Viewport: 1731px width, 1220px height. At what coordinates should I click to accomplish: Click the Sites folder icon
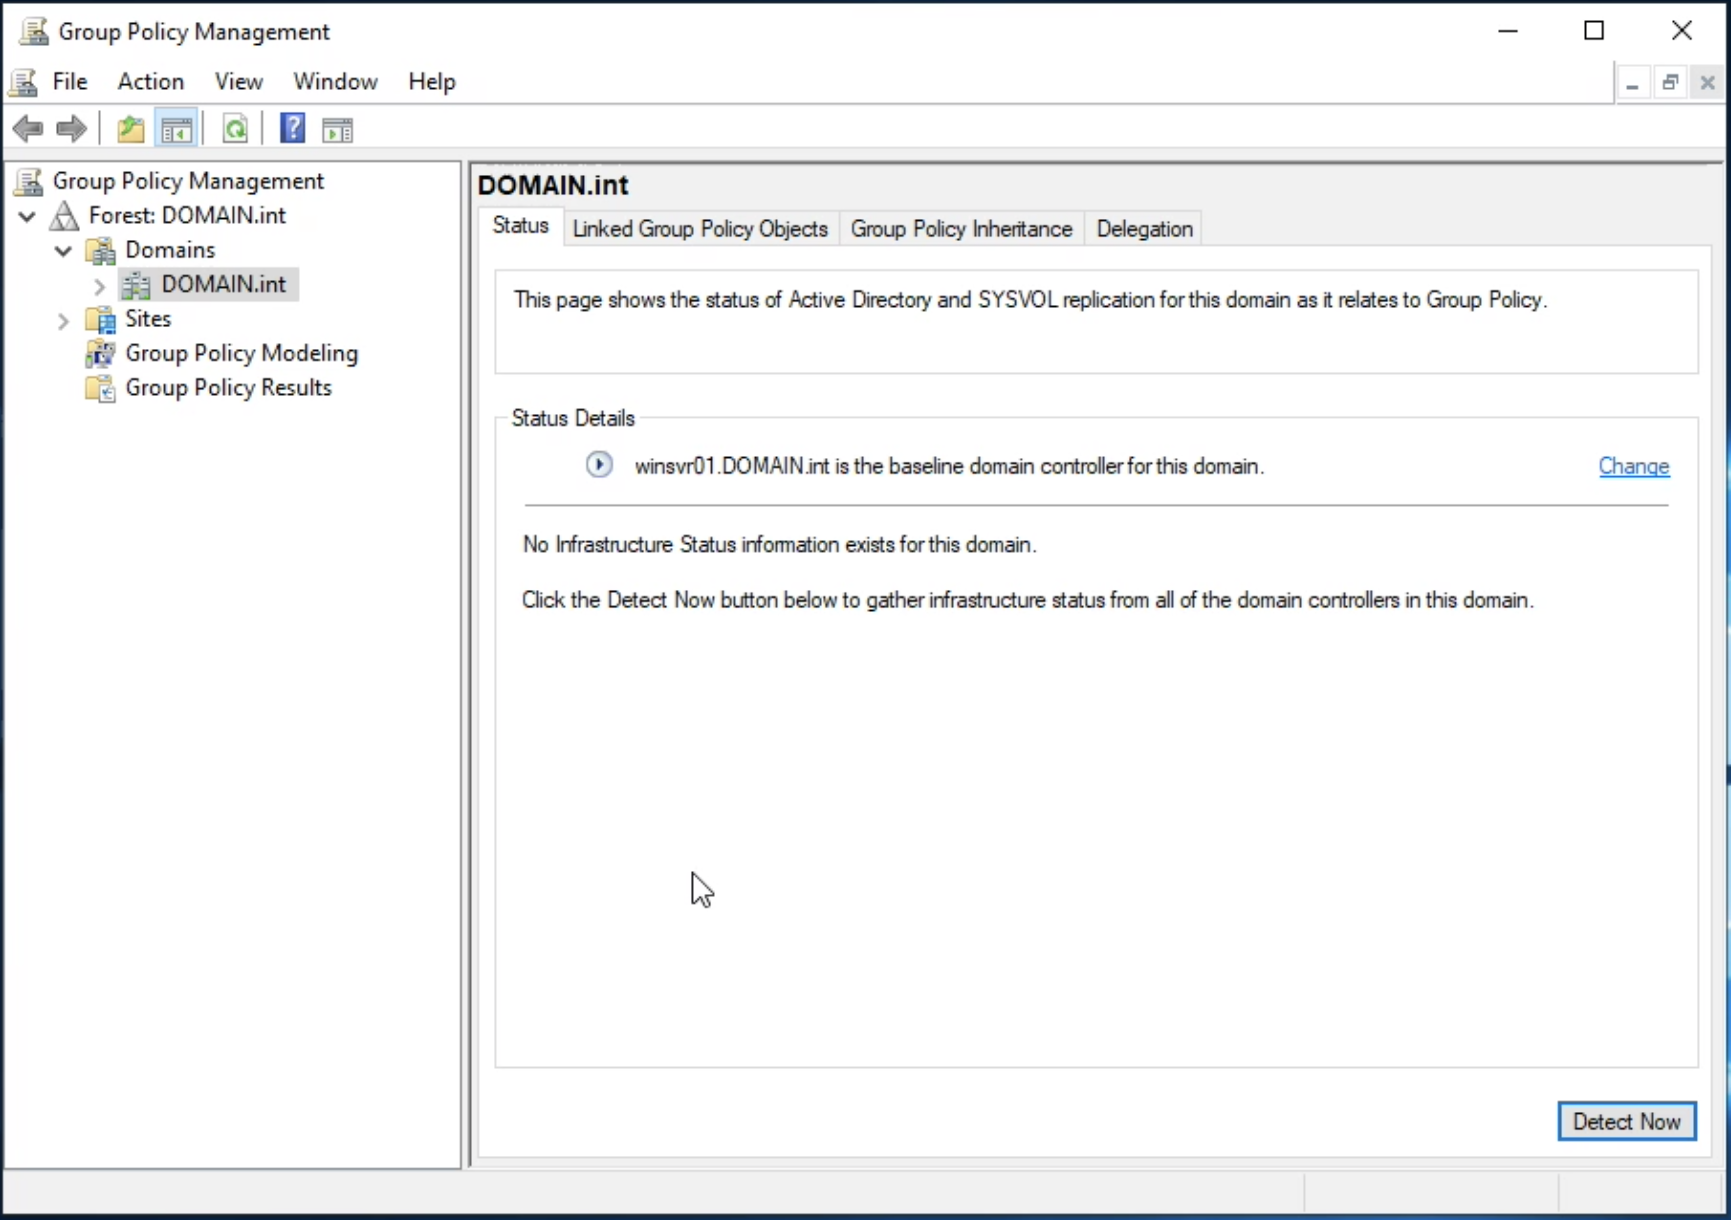101,319
